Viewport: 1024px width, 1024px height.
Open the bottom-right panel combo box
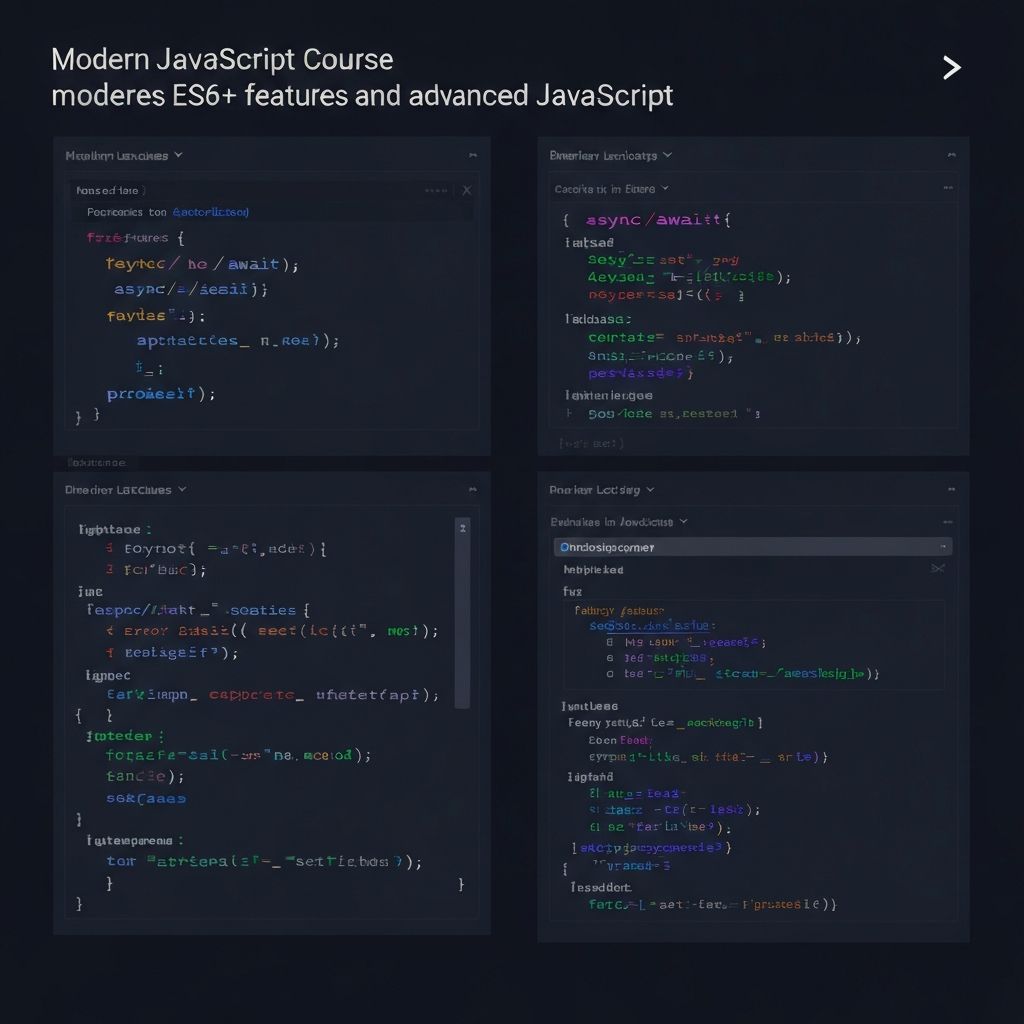tap(748, 547)
